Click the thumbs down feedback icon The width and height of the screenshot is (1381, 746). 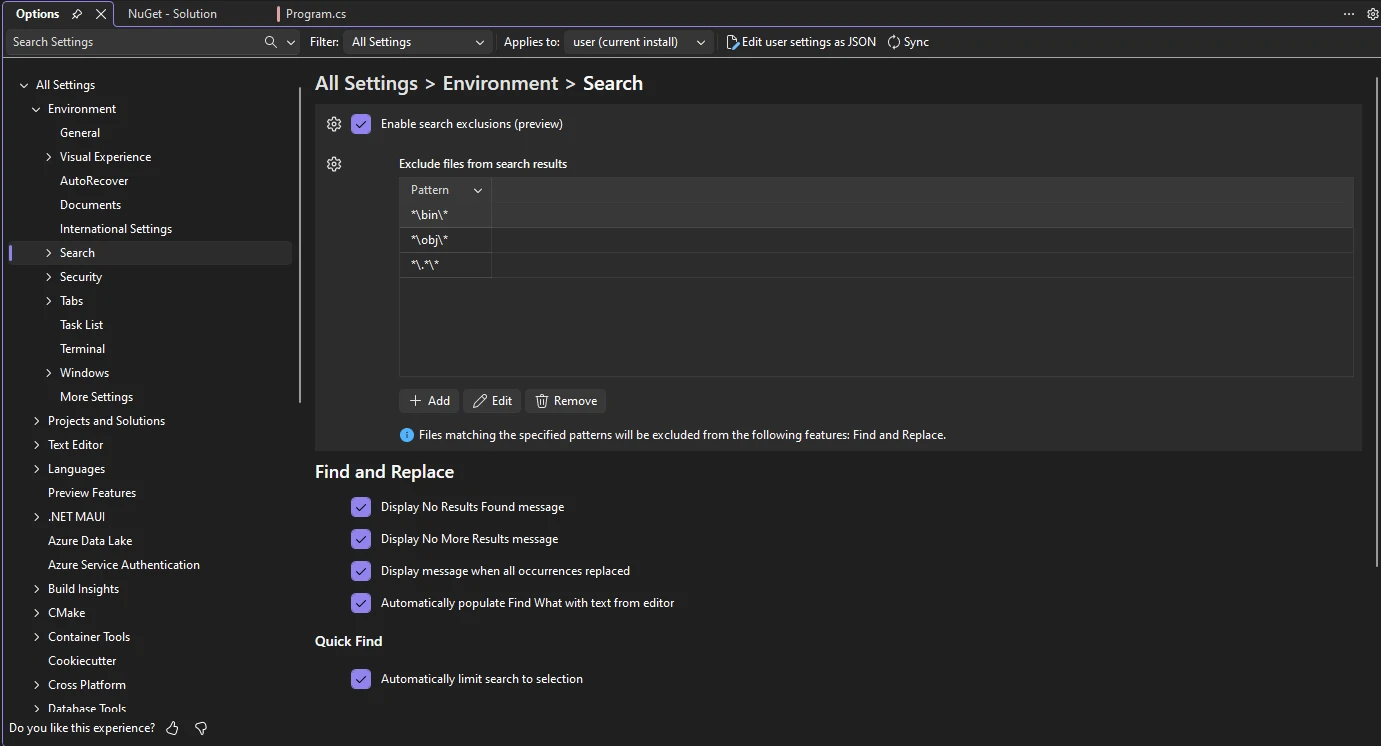click(201, 728)
